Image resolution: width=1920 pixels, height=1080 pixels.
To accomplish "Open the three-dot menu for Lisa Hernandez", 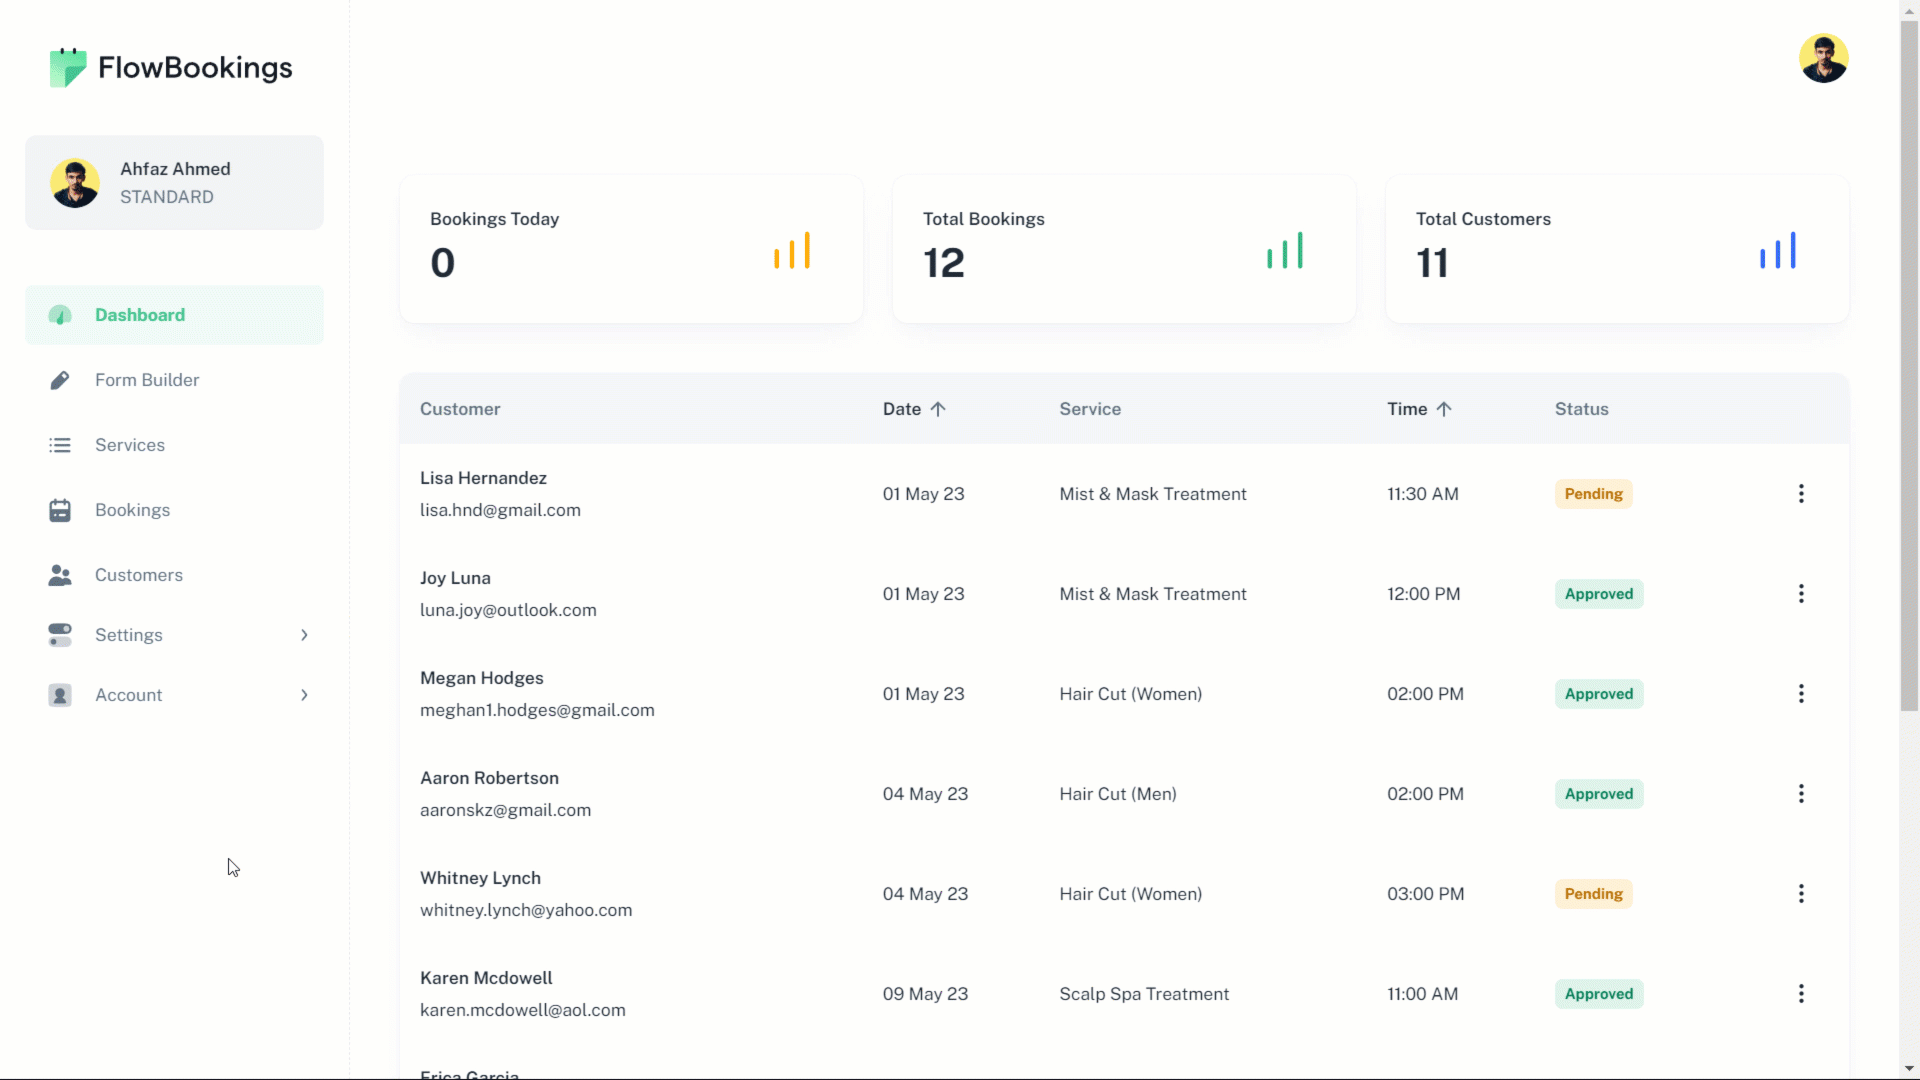I will 1801,494.
